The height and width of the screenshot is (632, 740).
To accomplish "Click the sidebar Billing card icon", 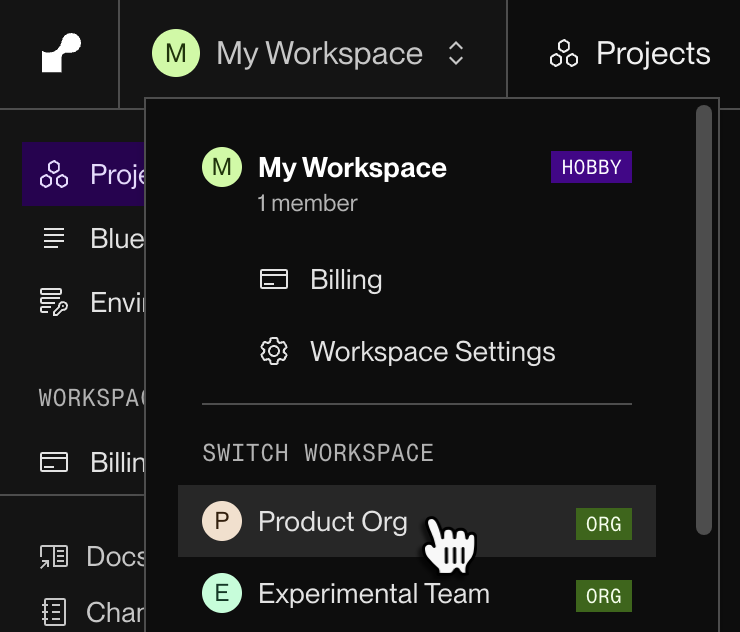I will pos(54,462).
